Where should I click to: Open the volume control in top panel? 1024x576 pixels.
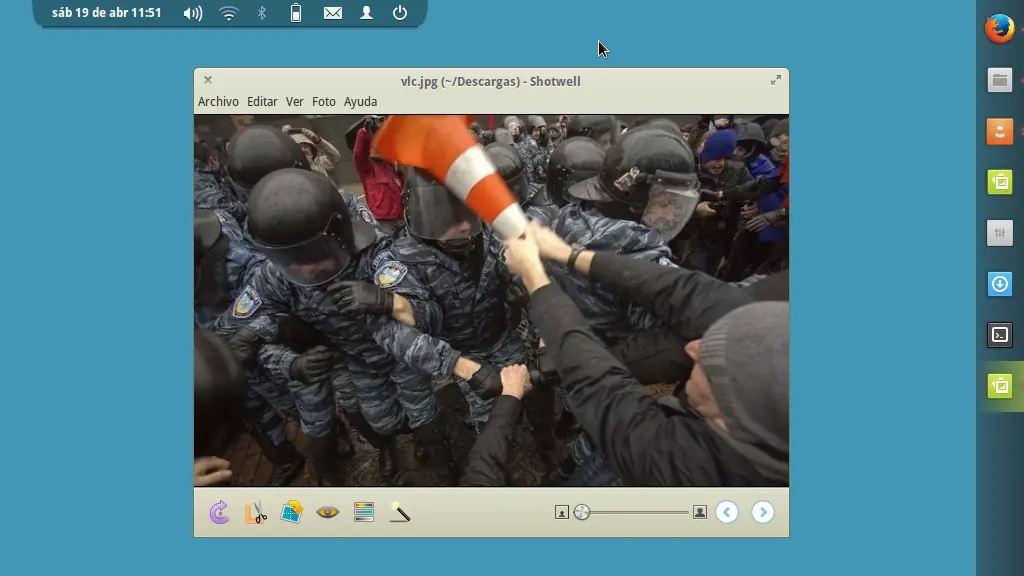(193, 13)
